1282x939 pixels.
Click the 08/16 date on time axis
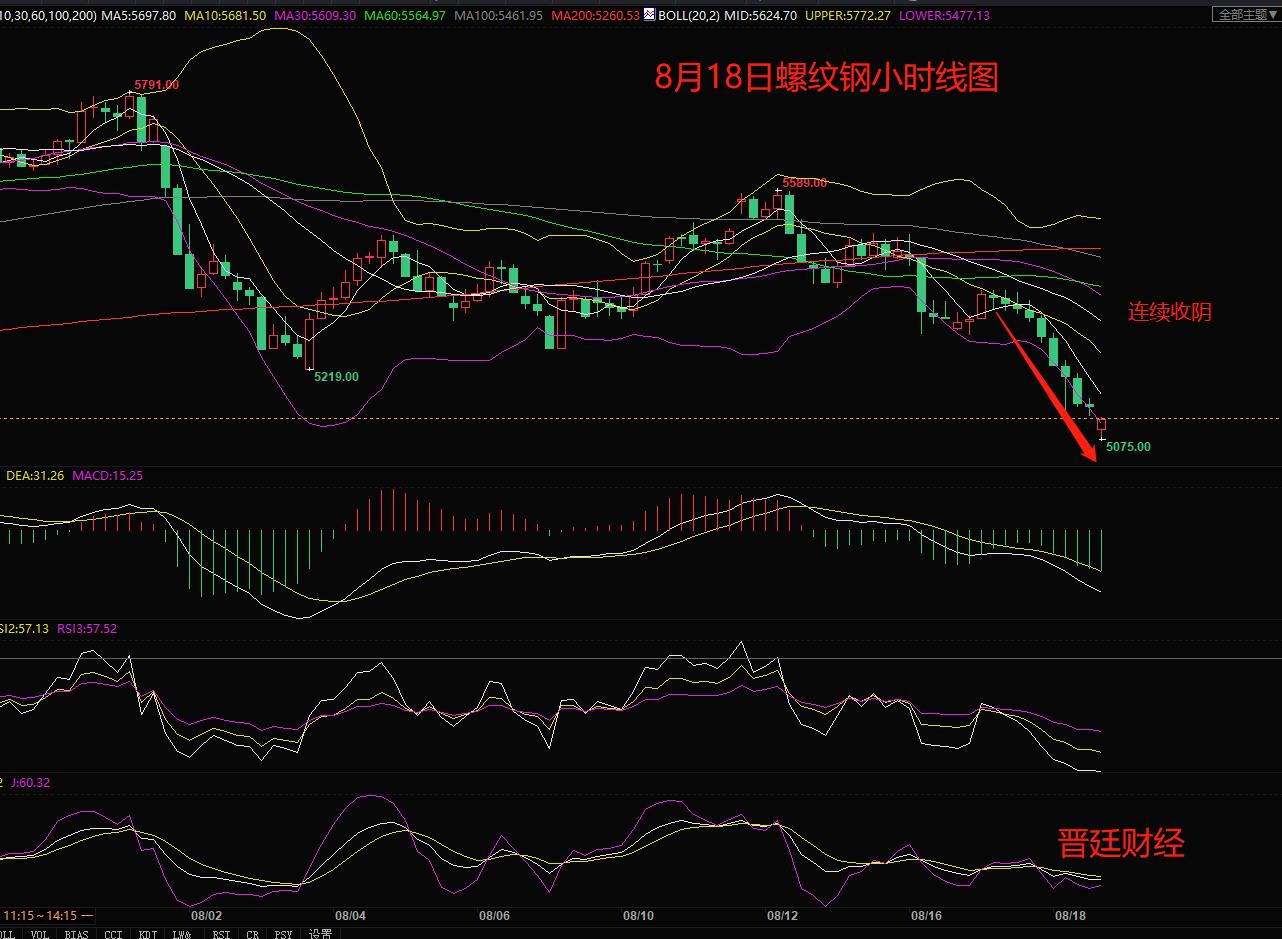pyautogui.click(x=927, y=915)
